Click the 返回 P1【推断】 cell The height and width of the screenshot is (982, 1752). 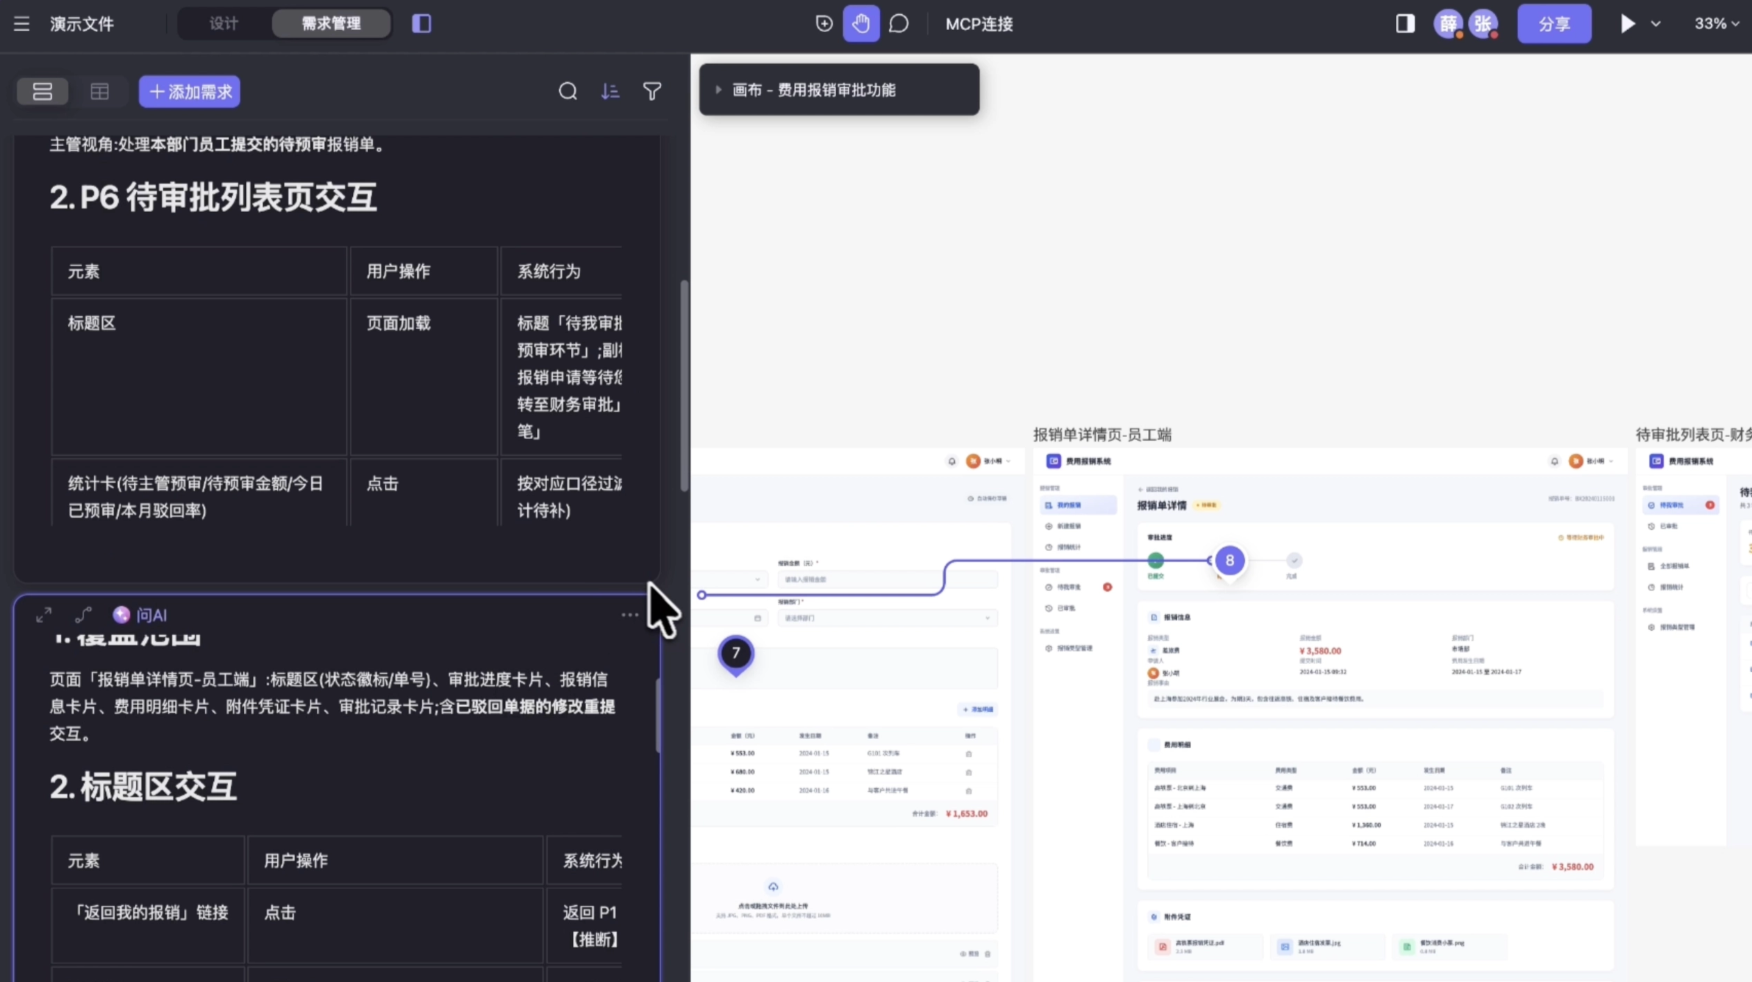pyautogui.click(x=585, y=925)
